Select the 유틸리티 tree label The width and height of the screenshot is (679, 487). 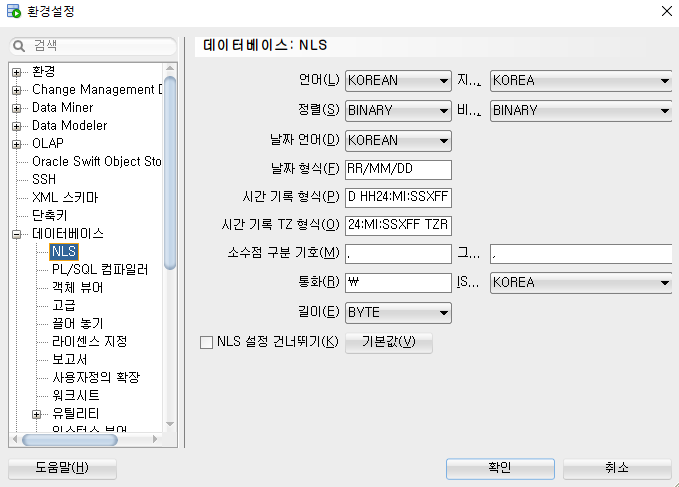tap(75, 413)
